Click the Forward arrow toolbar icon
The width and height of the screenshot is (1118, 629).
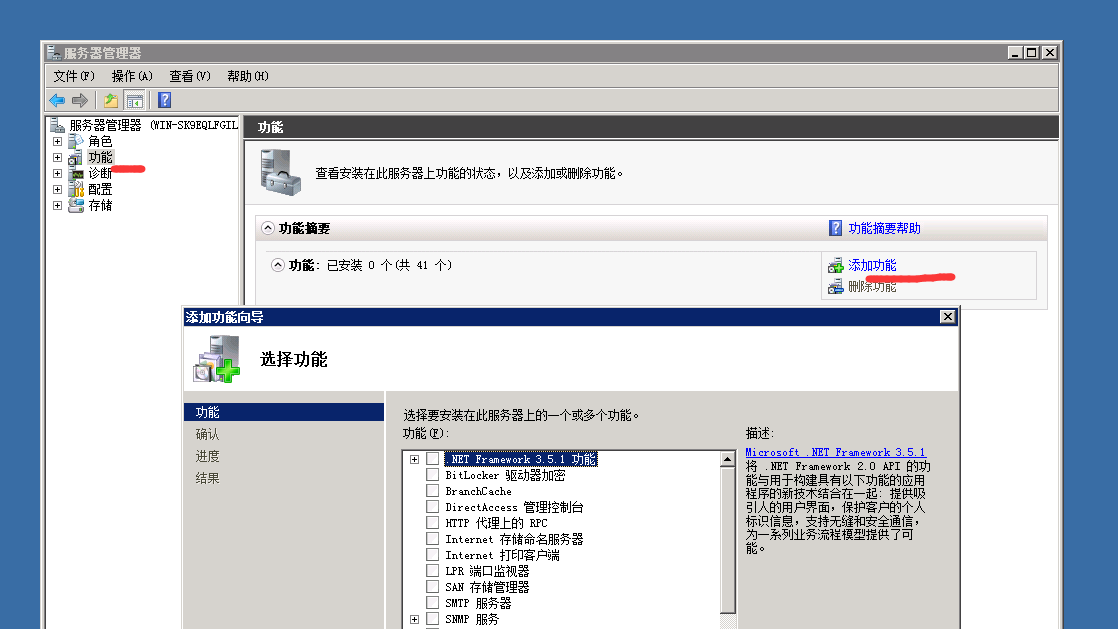click(x=79, y=100)
